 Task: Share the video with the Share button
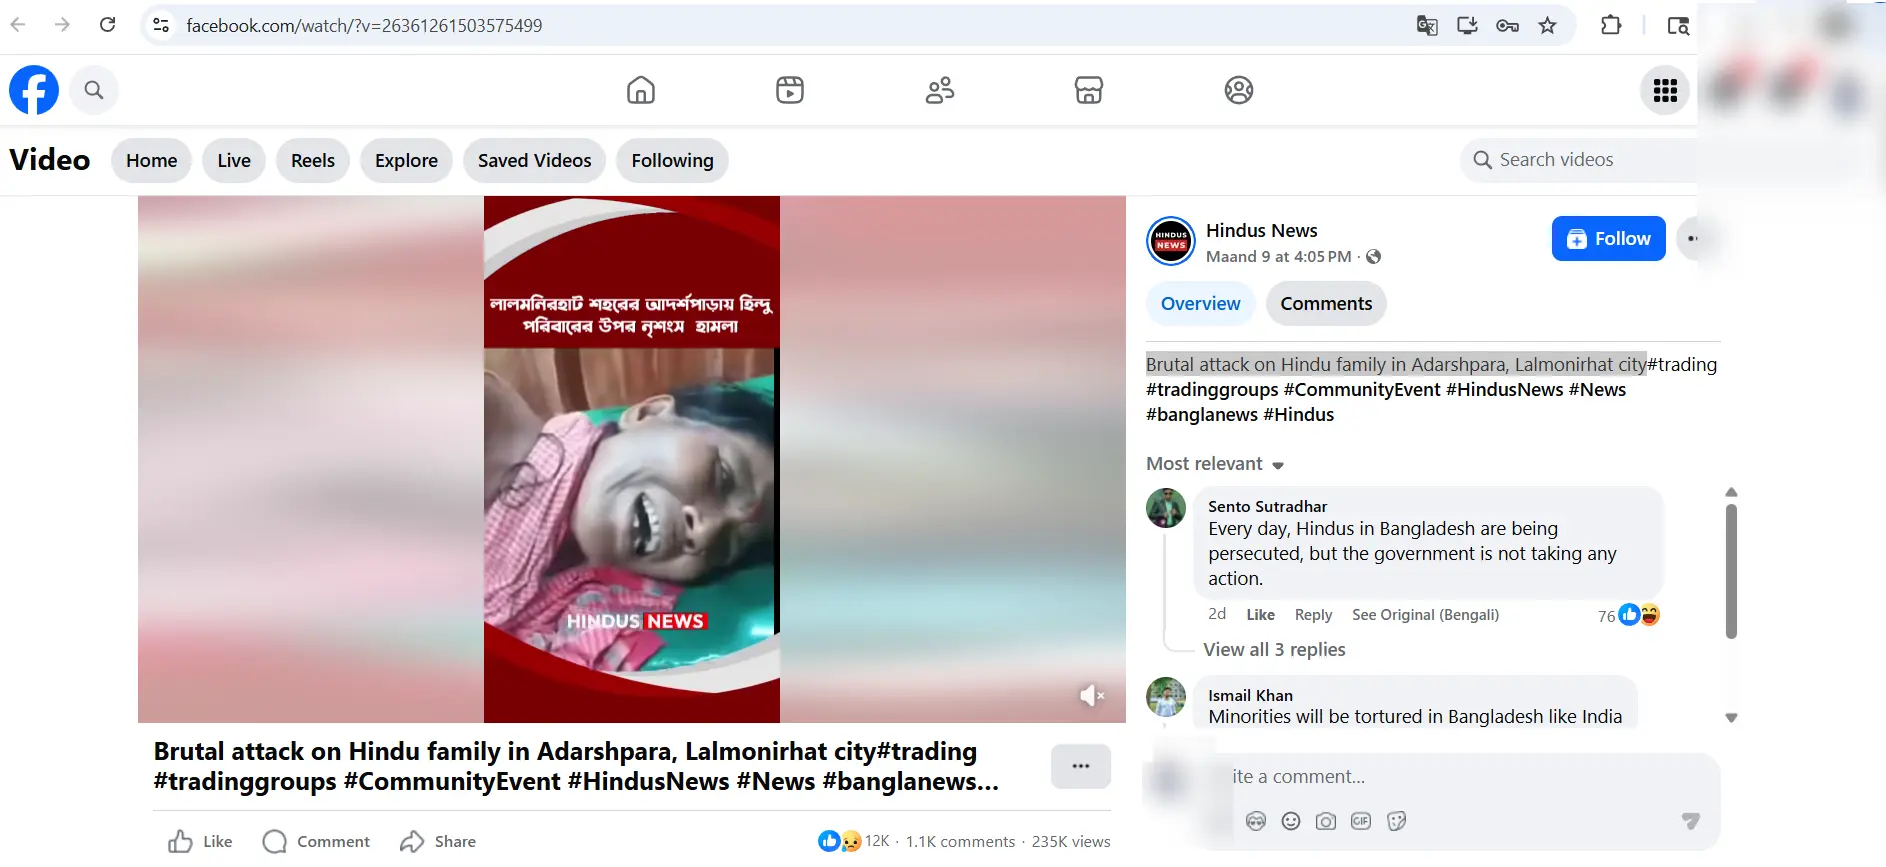coord(438,842)
